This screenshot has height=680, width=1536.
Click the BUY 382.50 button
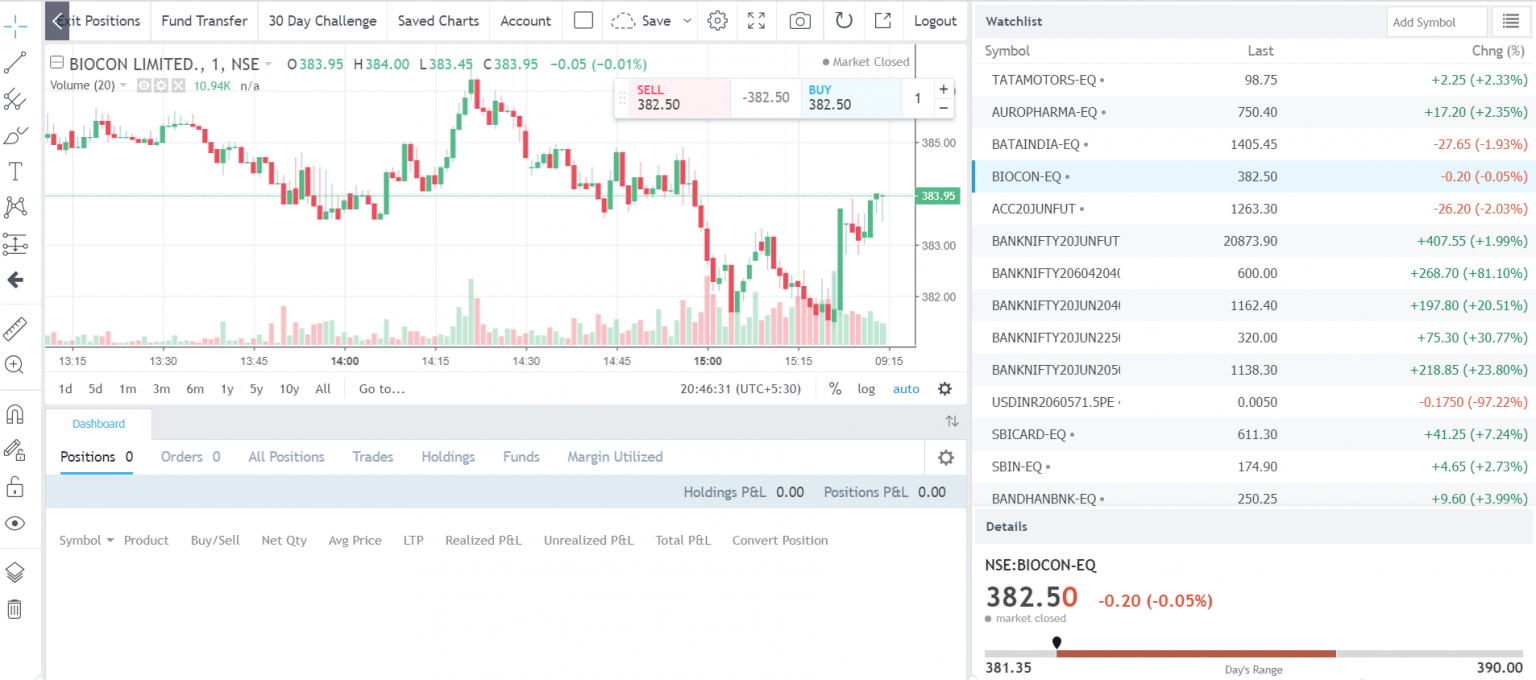point(852,96)
